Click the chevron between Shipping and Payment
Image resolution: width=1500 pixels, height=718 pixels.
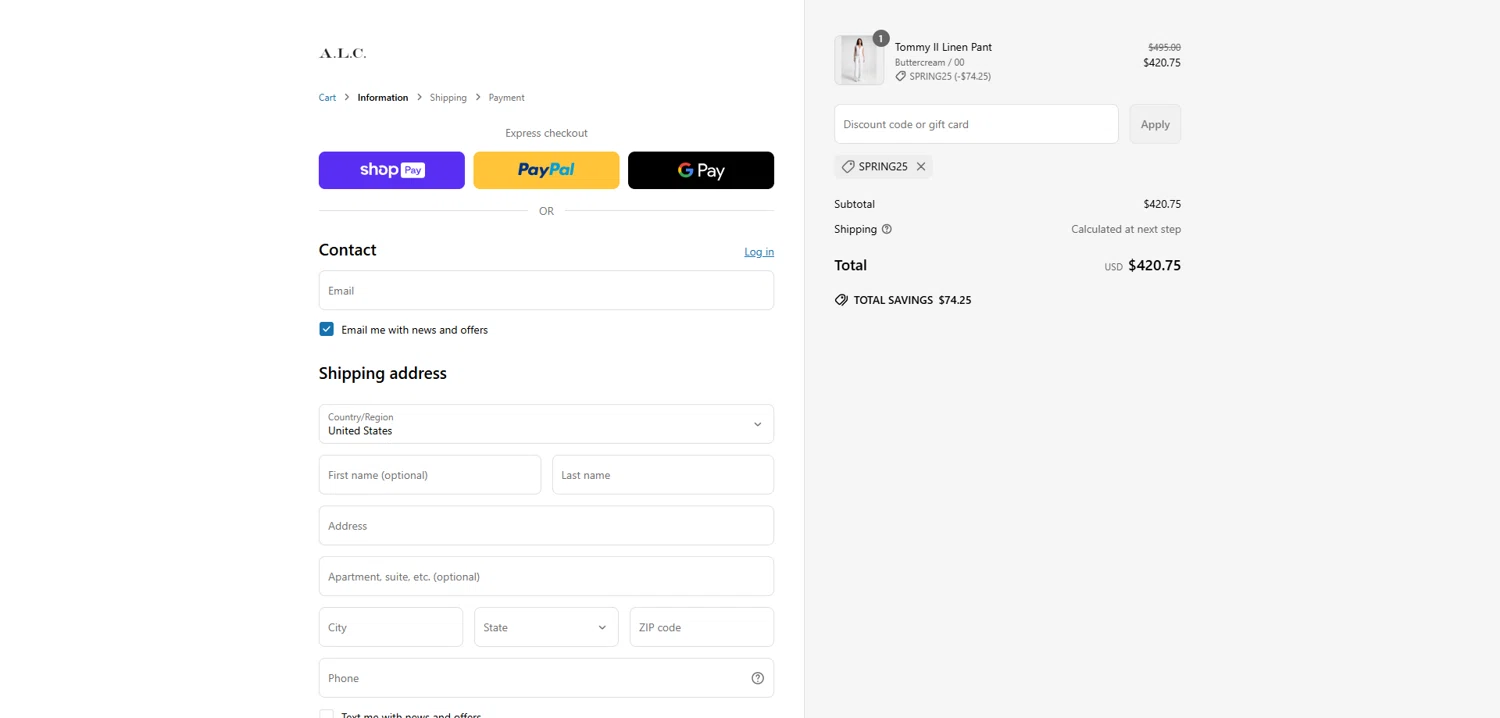[x=478, y=97]
